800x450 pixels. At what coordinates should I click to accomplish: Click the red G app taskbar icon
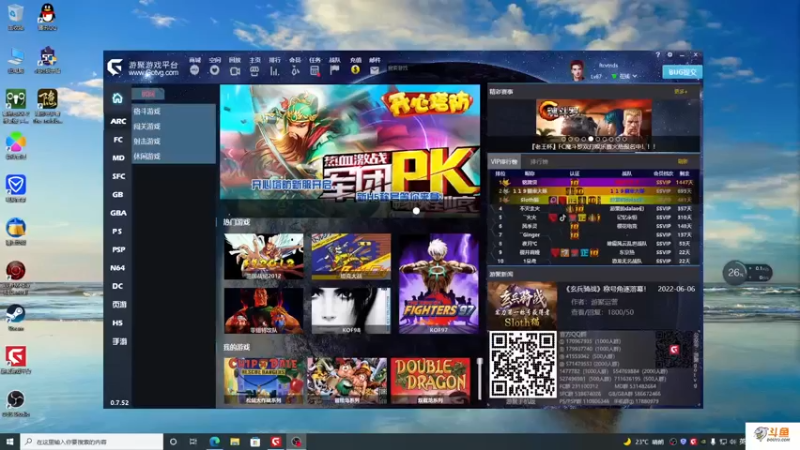click(276, 441)
